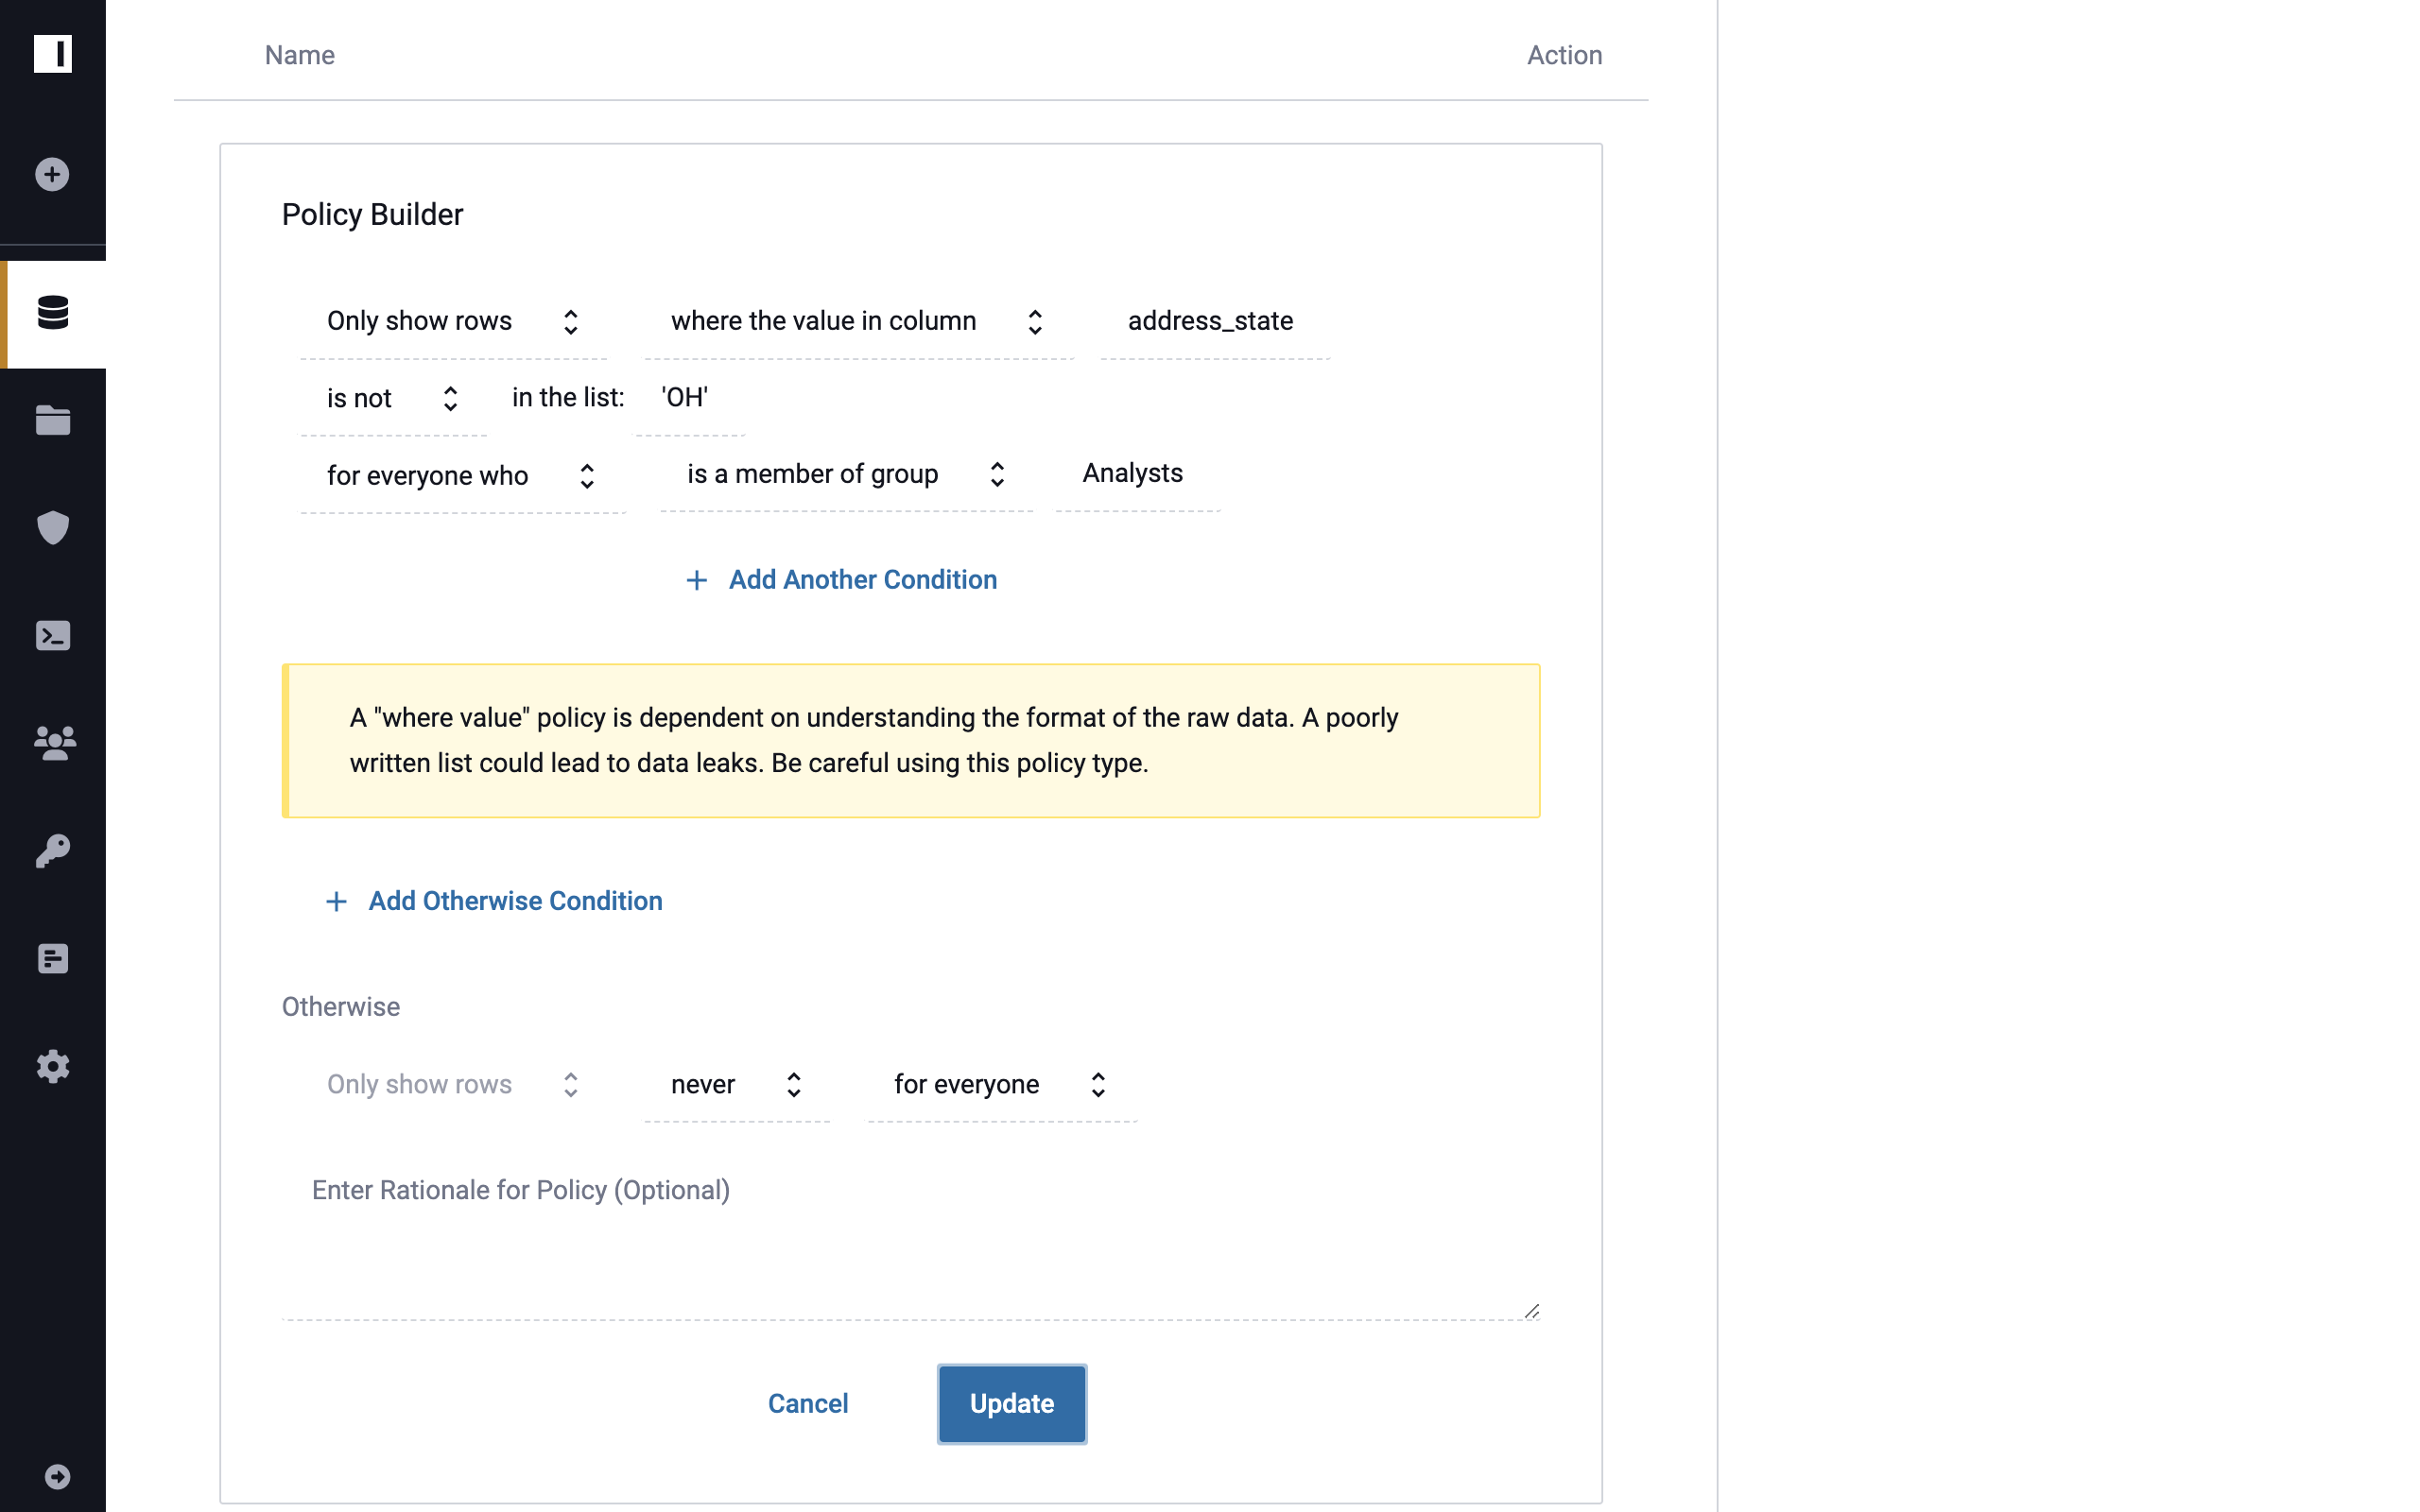Click the Update policy button
This screenshot has width=2420, height=1512.
coord(1011,1404)
